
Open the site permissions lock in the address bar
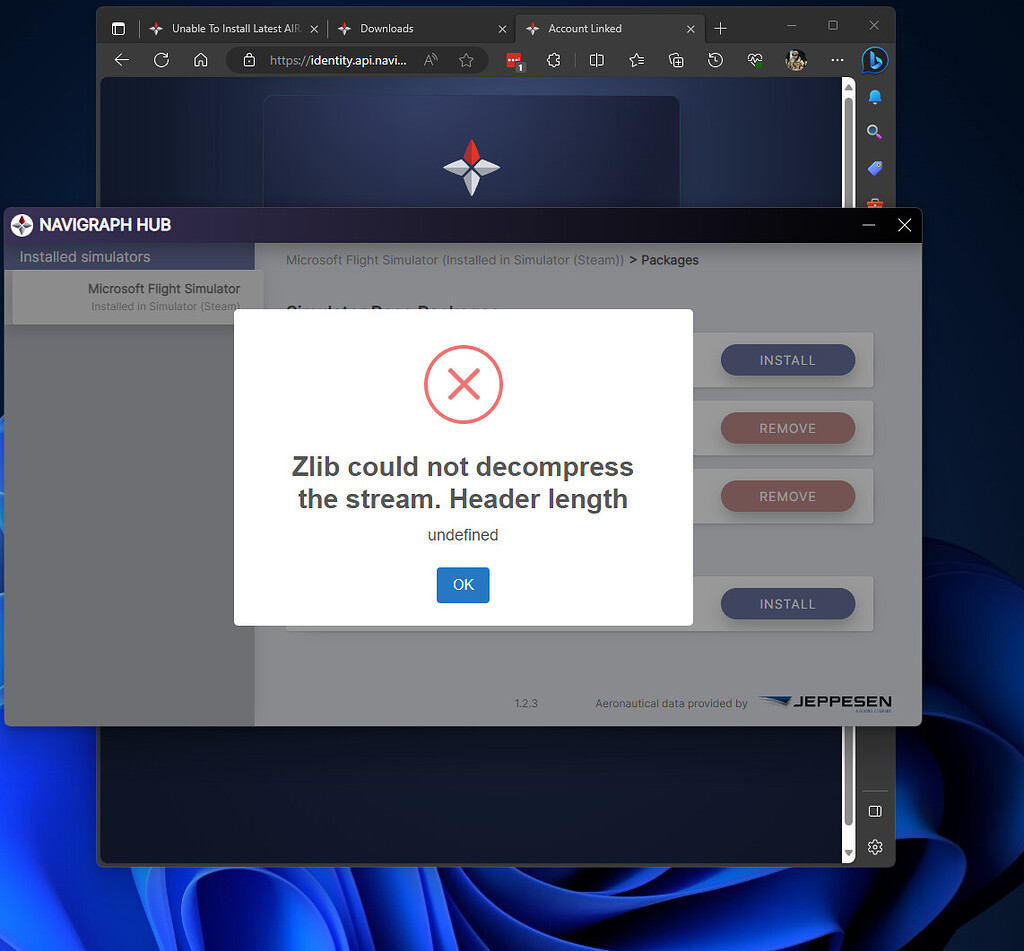coord(248,60)
